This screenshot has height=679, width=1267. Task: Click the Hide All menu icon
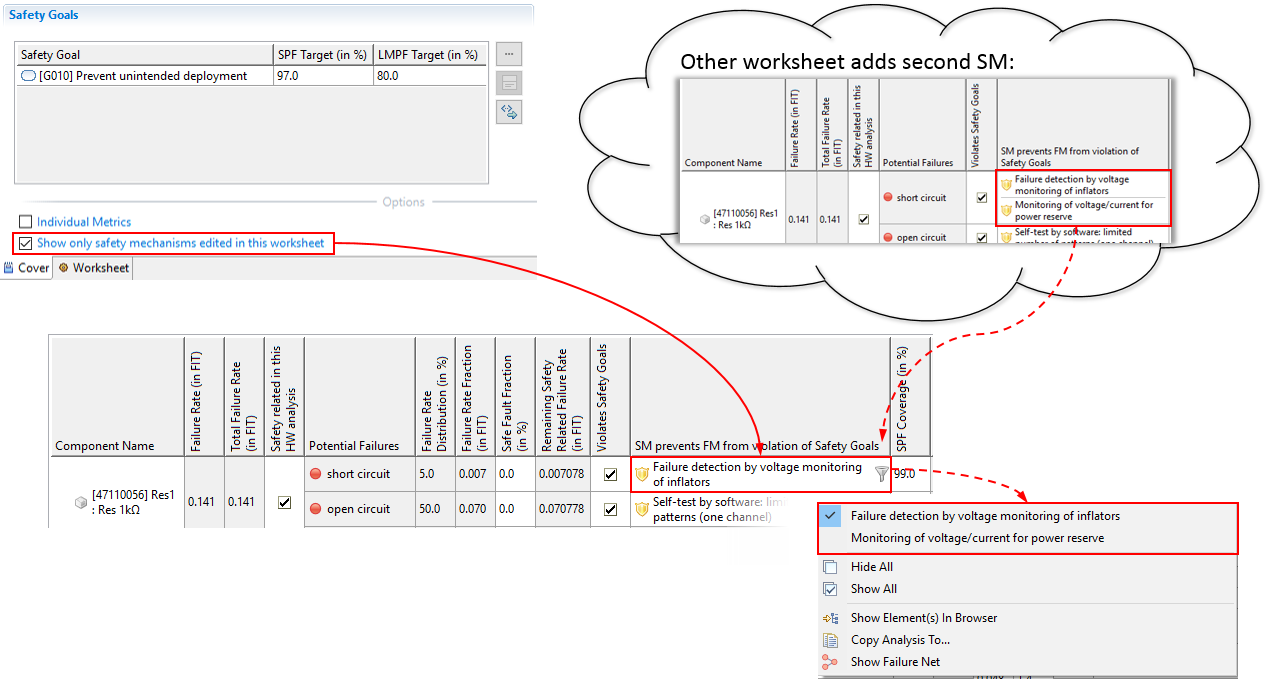point(830,567)
